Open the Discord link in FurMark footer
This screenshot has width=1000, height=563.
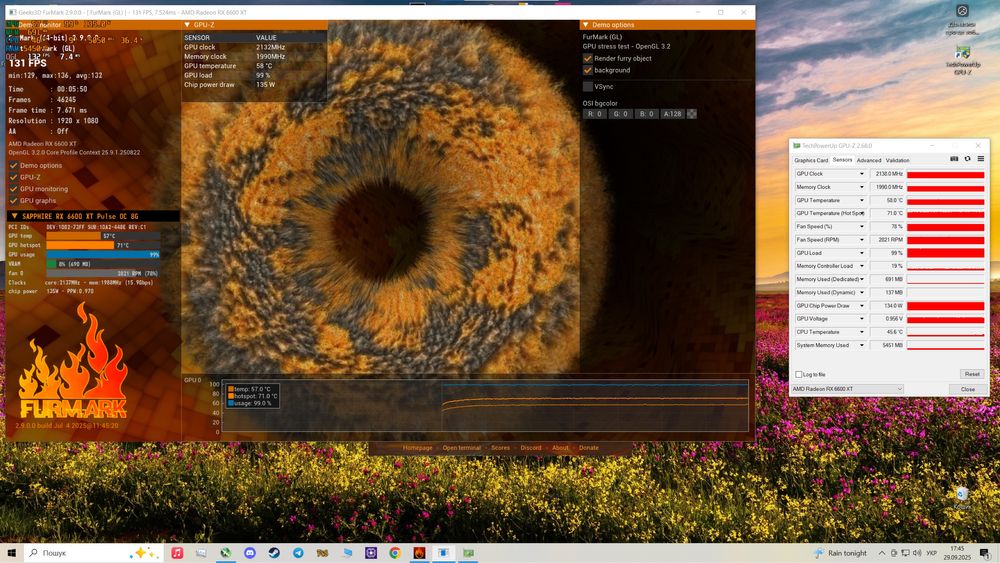(531, 448)
